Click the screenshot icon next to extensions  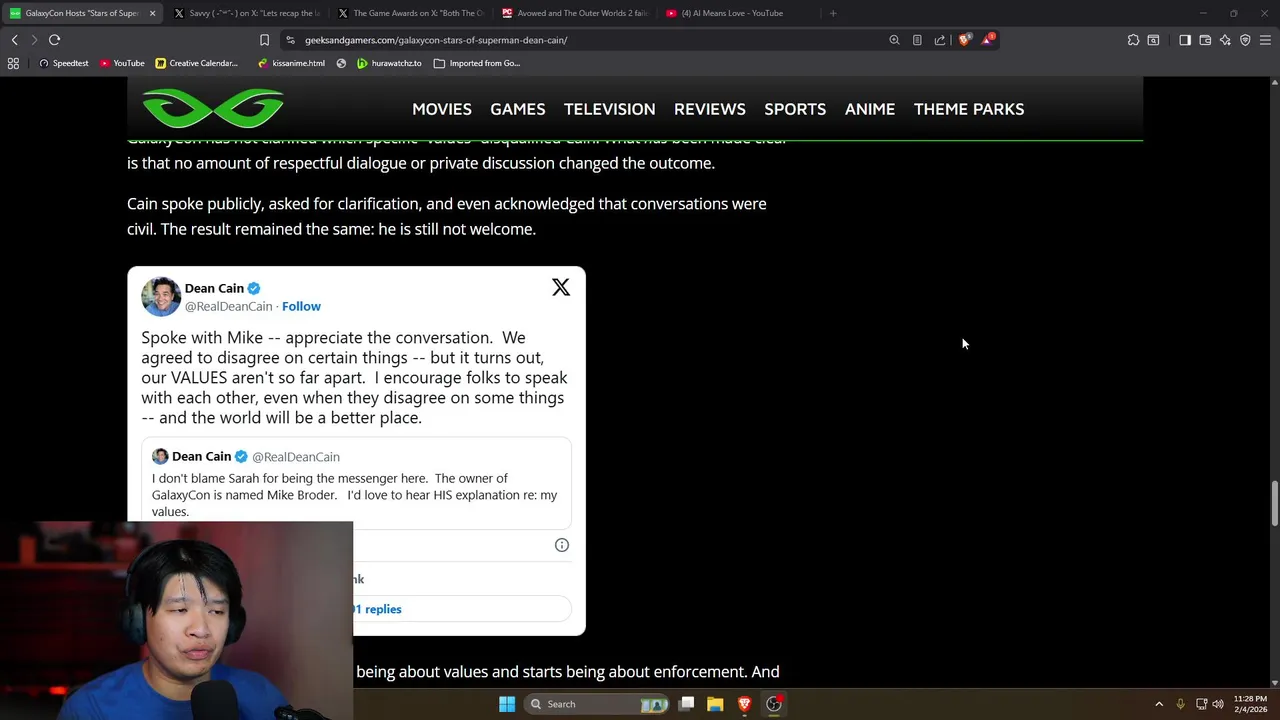(x=1153, y=40)
